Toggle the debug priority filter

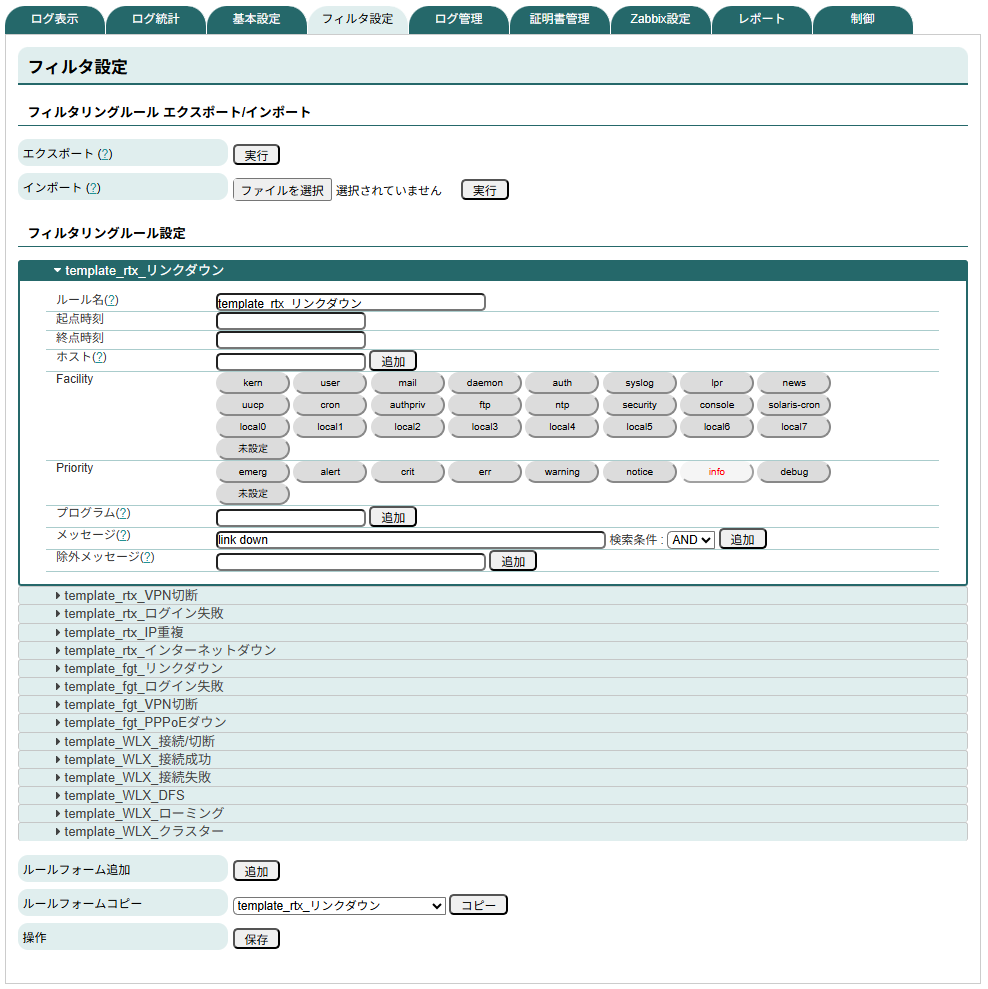793,471
